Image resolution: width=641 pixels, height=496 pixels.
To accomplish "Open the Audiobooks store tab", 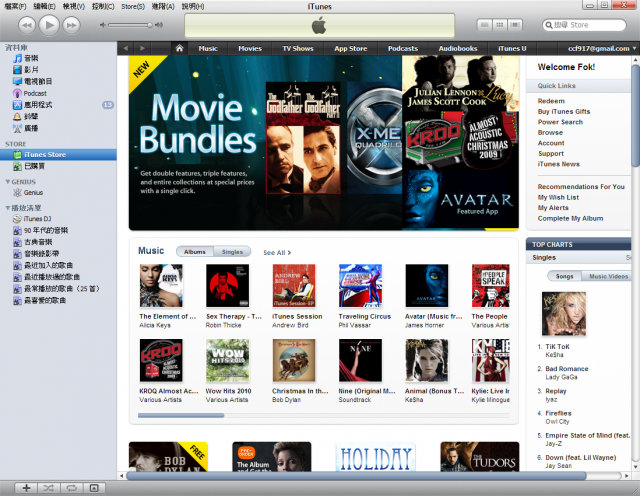I will click(458, 48).
